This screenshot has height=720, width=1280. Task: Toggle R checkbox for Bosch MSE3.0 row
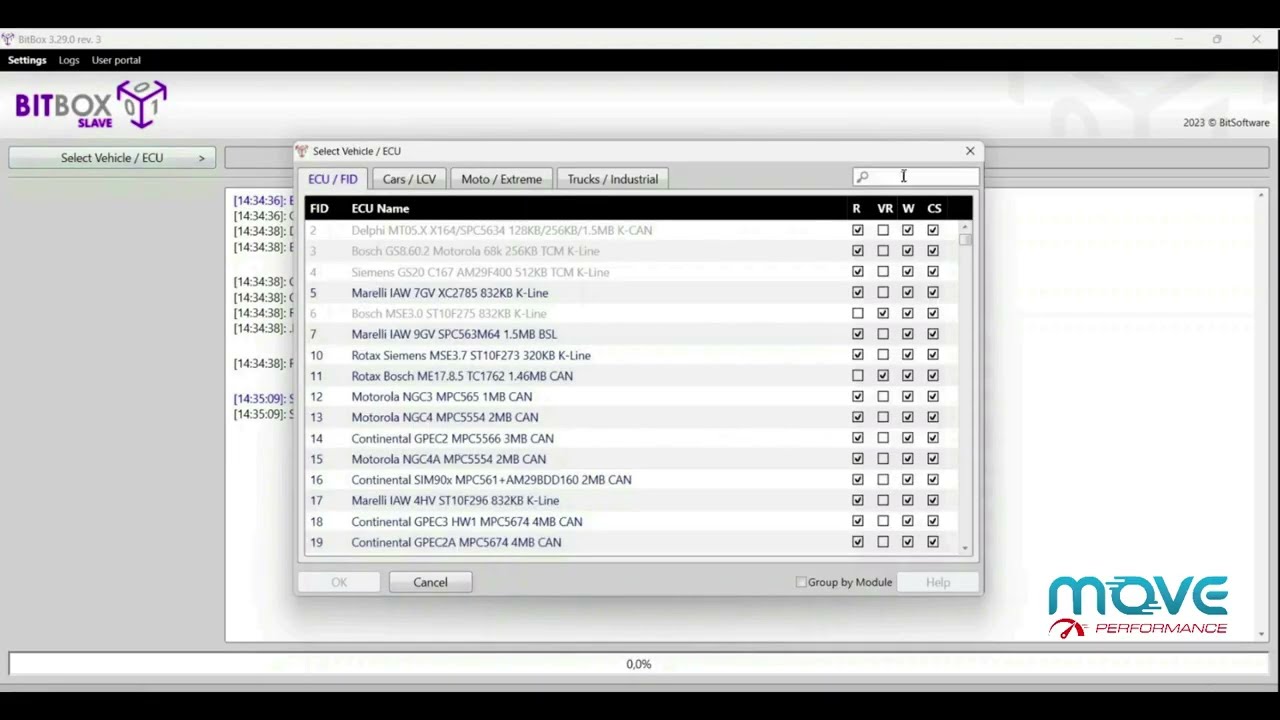coord(857,313)
